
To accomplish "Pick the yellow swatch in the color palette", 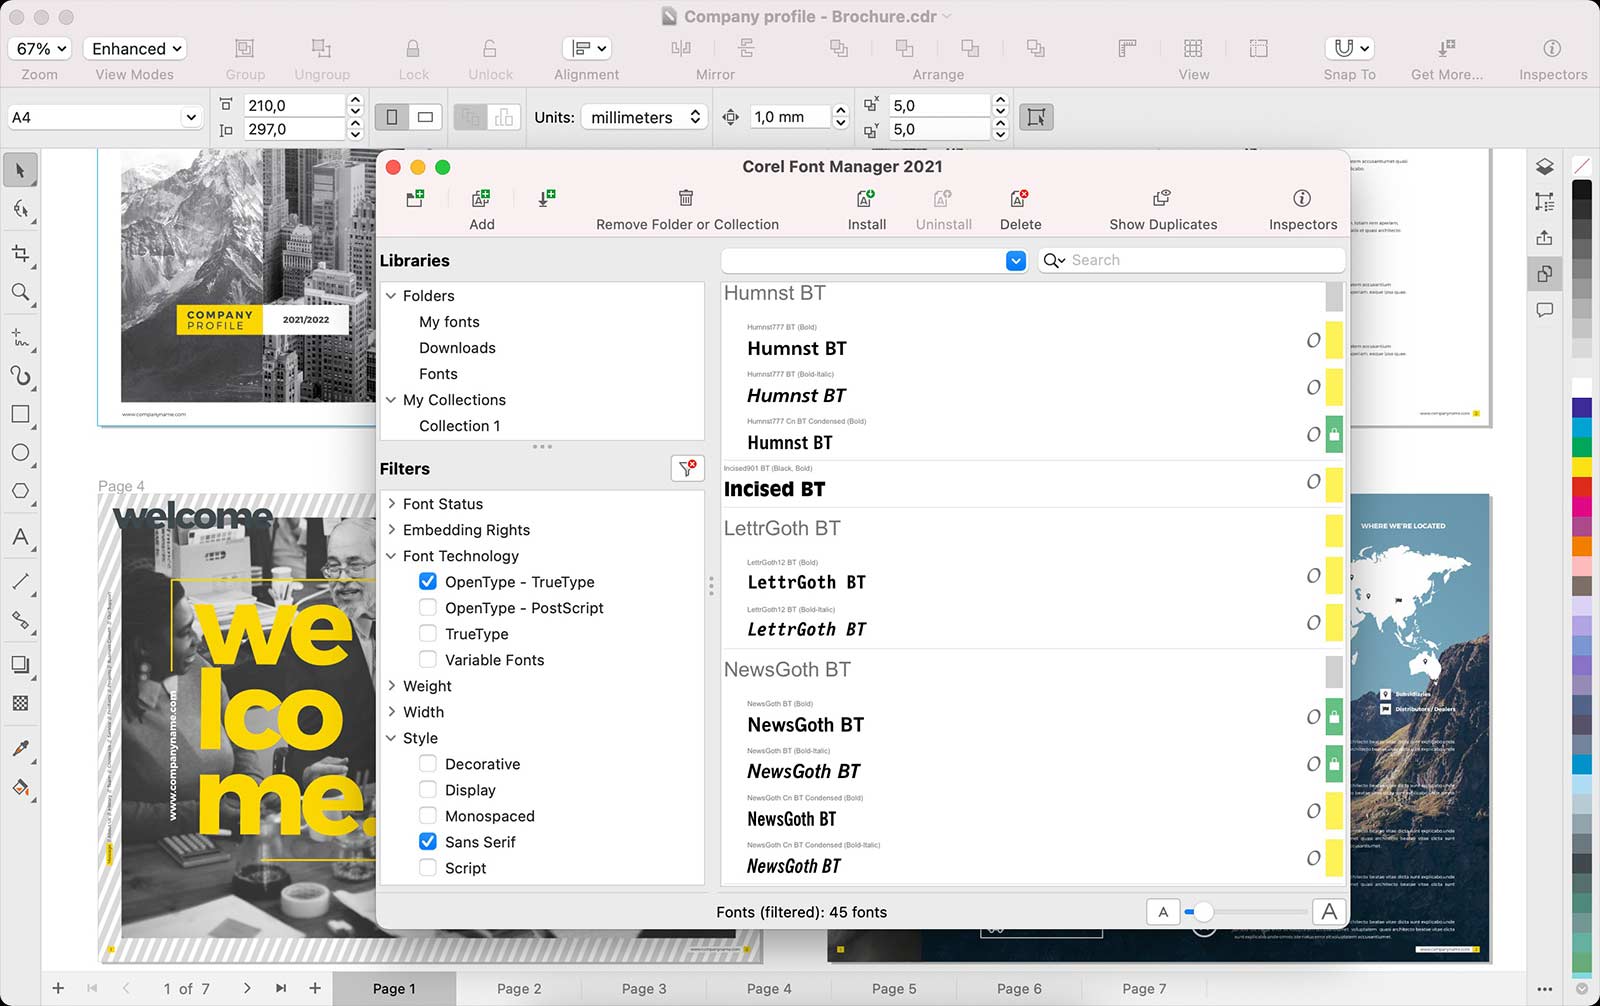I will [x=1582, y=467].
